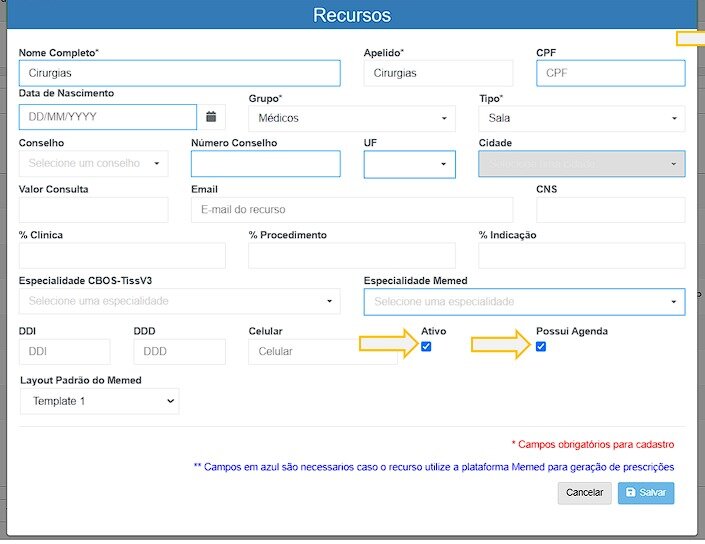Open the UF state dropdown
The image size is (705, 544).
[409, 164]
